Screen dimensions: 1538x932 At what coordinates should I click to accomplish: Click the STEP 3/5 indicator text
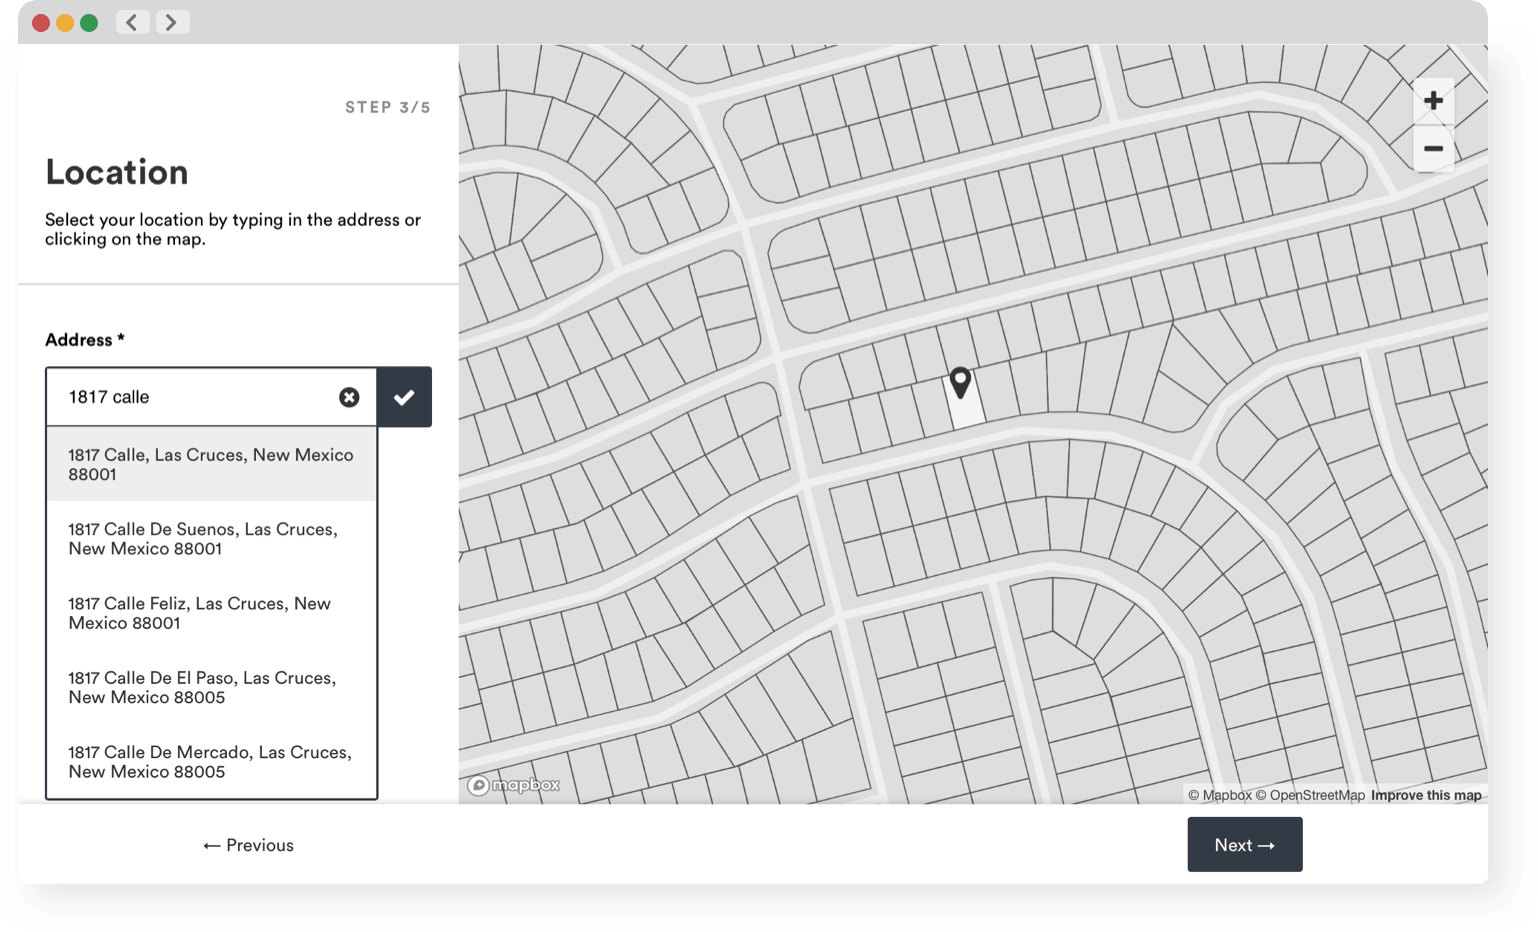pos(388,107)
